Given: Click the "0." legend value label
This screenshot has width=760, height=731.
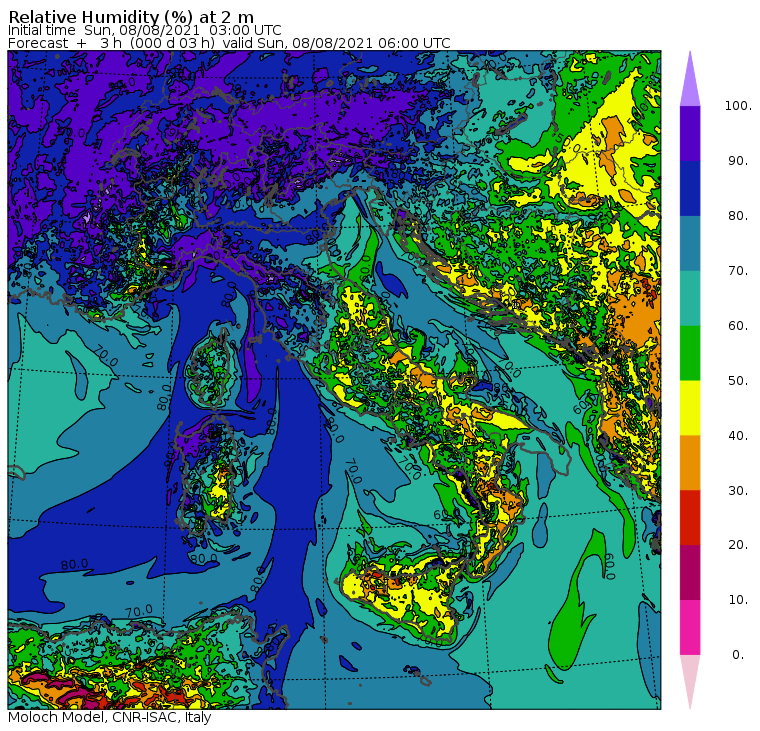Looking at the screenshot, I should pos(738,655).
